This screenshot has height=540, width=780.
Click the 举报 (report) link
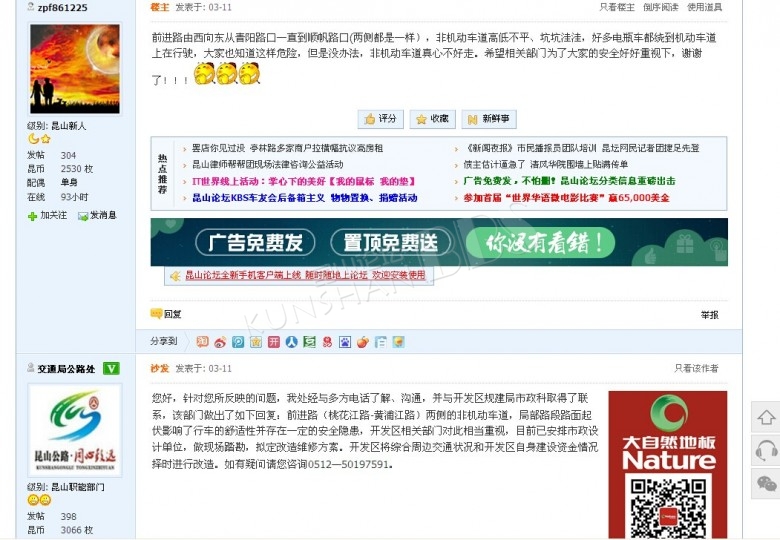pos(709,315)
